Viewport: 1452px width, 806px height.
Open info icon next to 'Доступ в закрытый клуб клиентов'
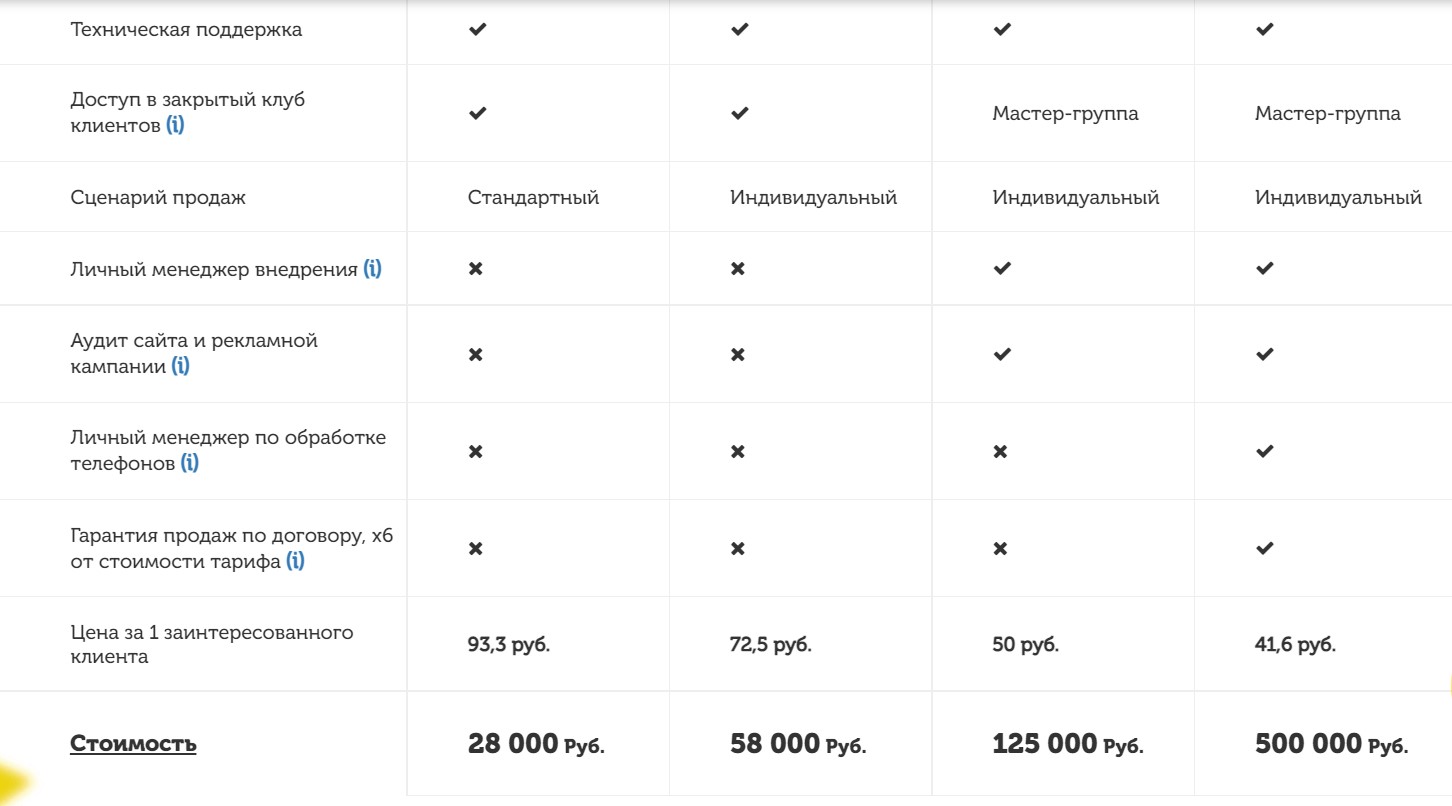click(175, 125)
